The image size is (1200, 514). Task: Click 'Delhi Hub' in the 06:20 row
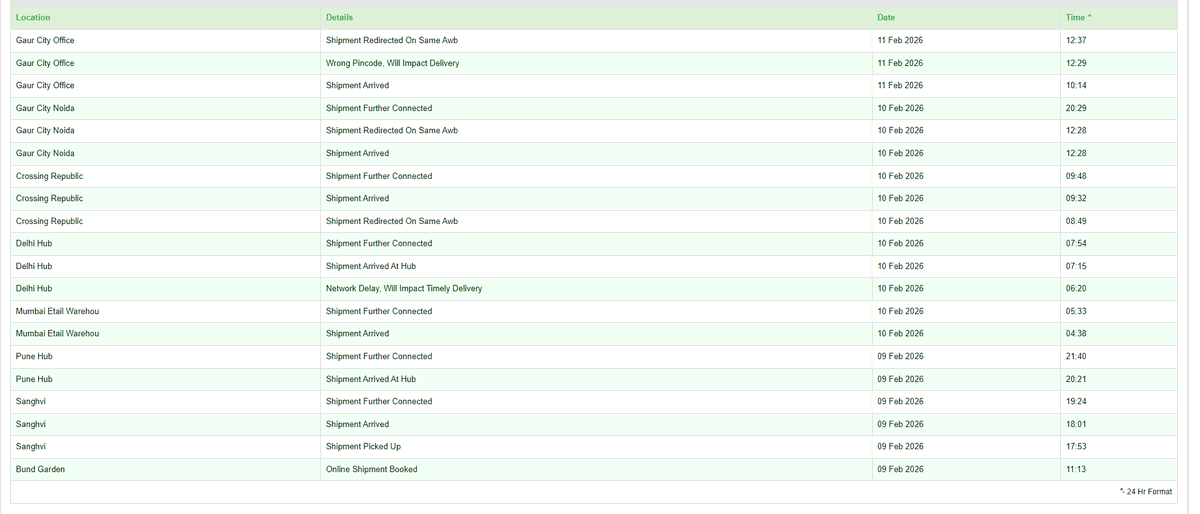(34, 289)
